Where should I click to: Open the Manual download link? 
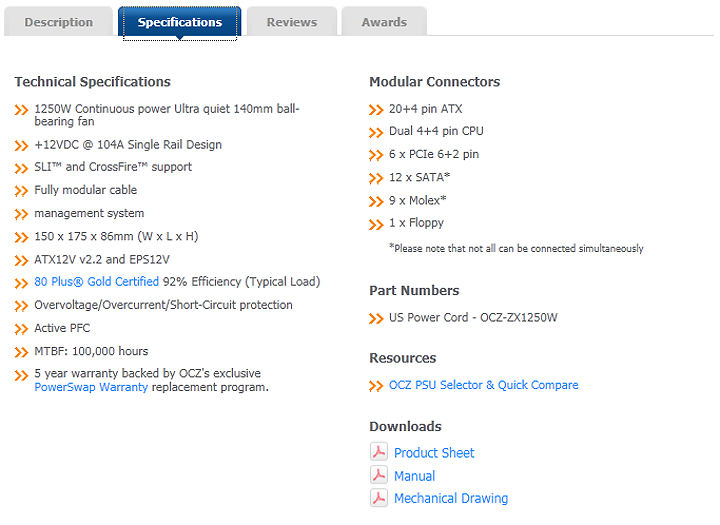click(414, 476)
